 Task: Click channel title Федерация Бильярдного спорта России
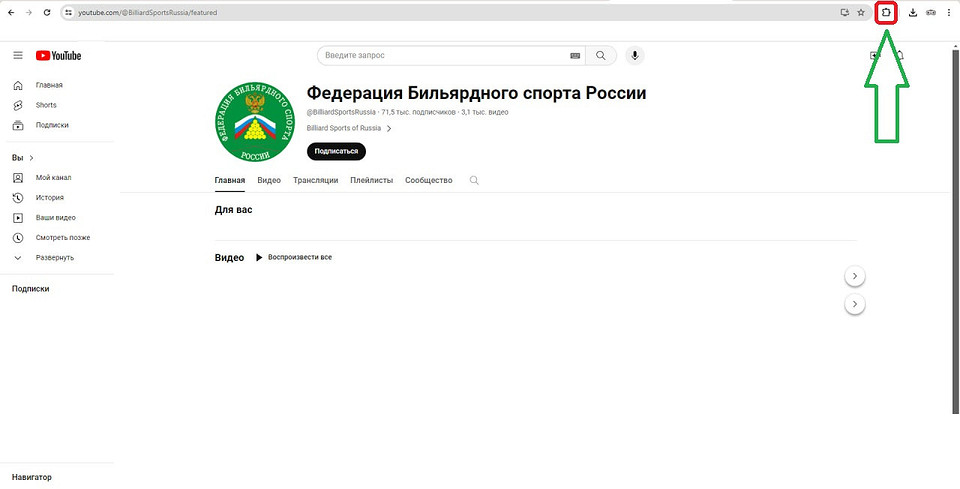tap(476, 93)
